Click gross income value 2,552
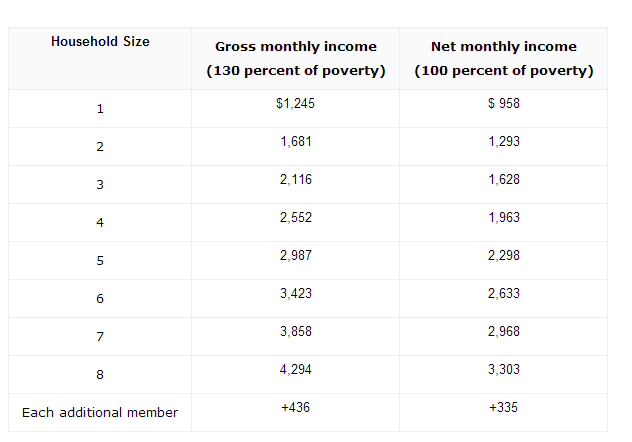Screen dimensions: 632x442 click(296, 218)
